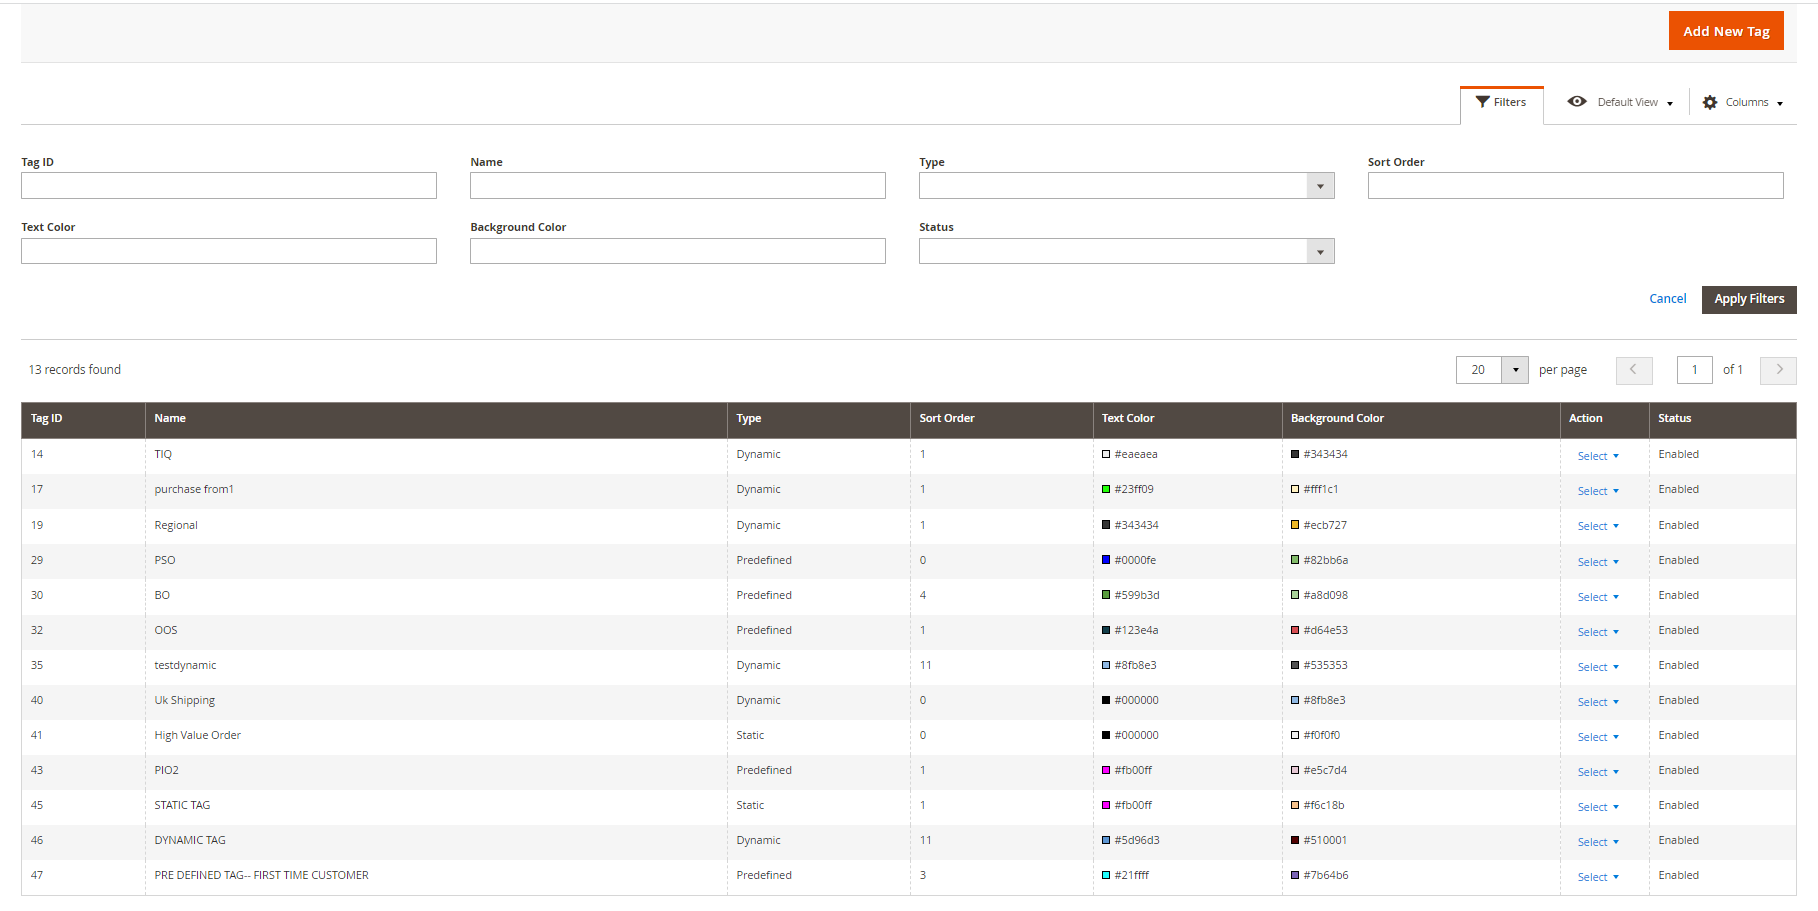
Task: Go to next page arrow
Action: (x=1778, y=370)
